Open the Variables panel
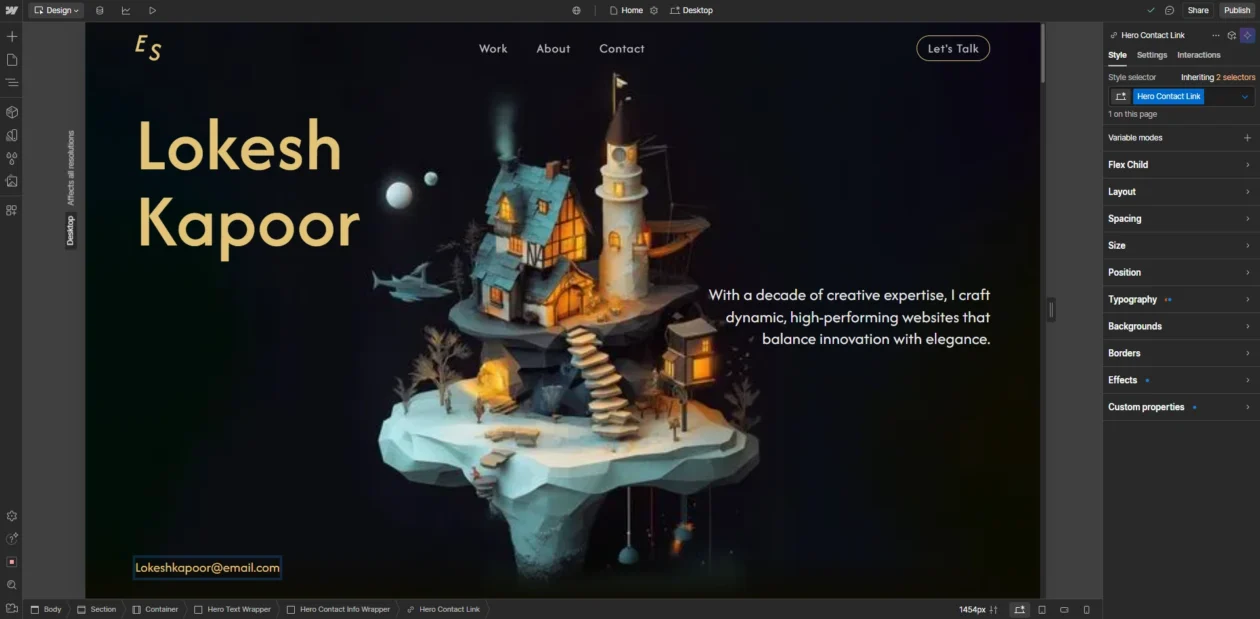 (x=12, y=135)
